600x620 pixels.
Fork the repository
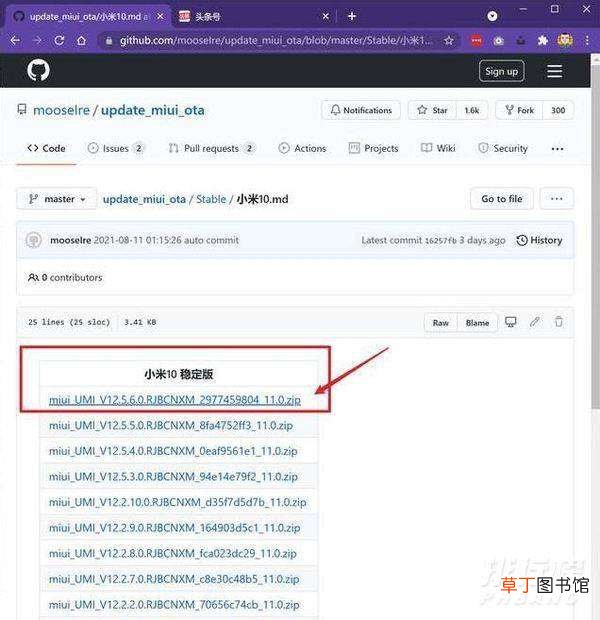519,110
